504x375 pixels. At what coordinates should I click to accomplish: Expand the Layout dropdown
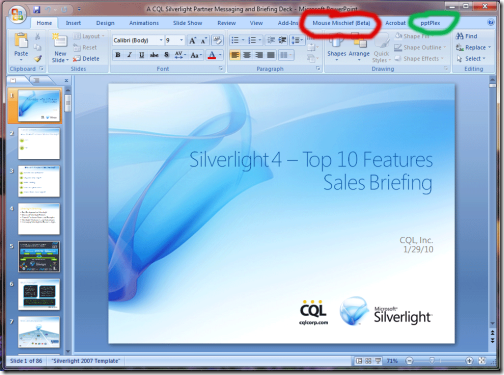point(89,36)
